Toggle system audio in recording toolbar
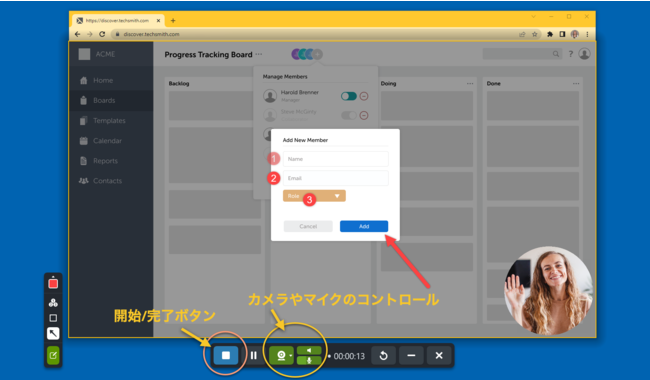 pyautogui.click(x=309, y=351)
